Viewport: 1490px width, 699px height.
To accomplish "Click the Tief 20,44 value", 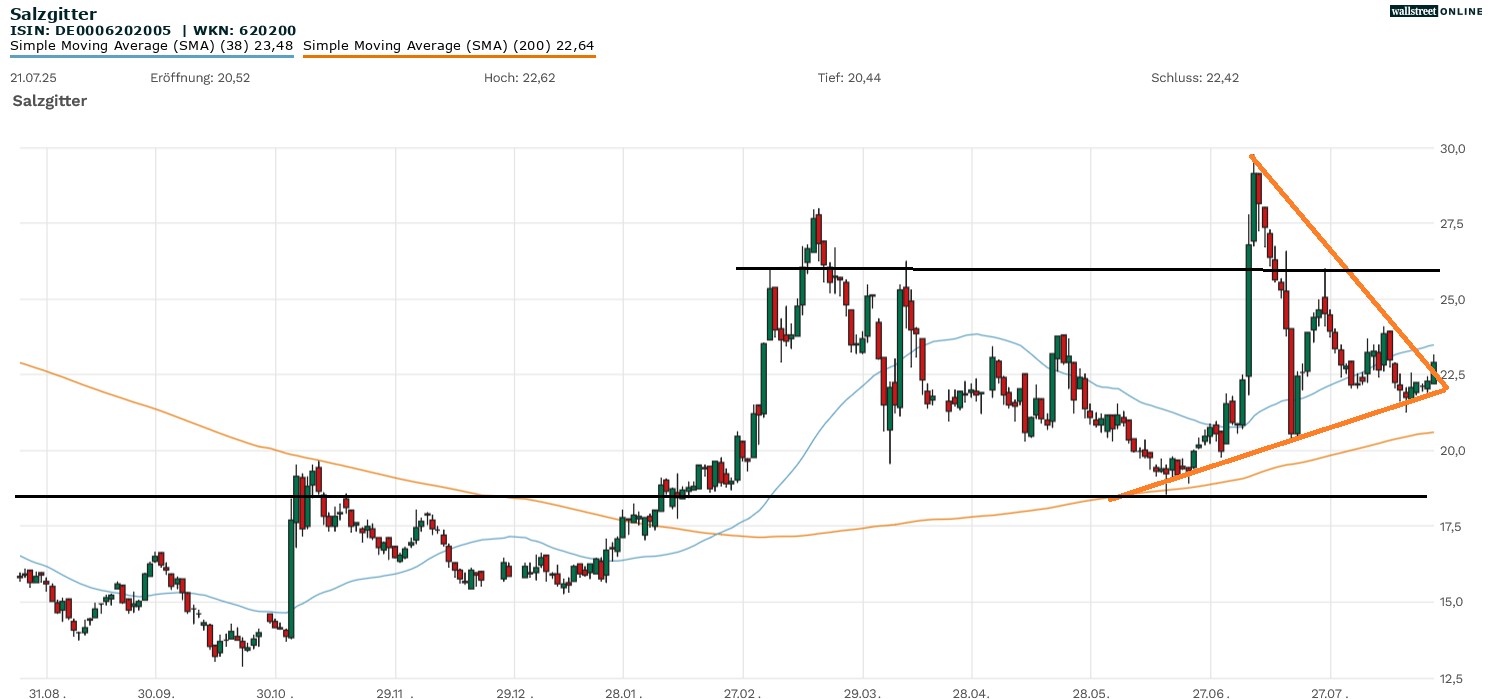I will (x=849, y=78).
